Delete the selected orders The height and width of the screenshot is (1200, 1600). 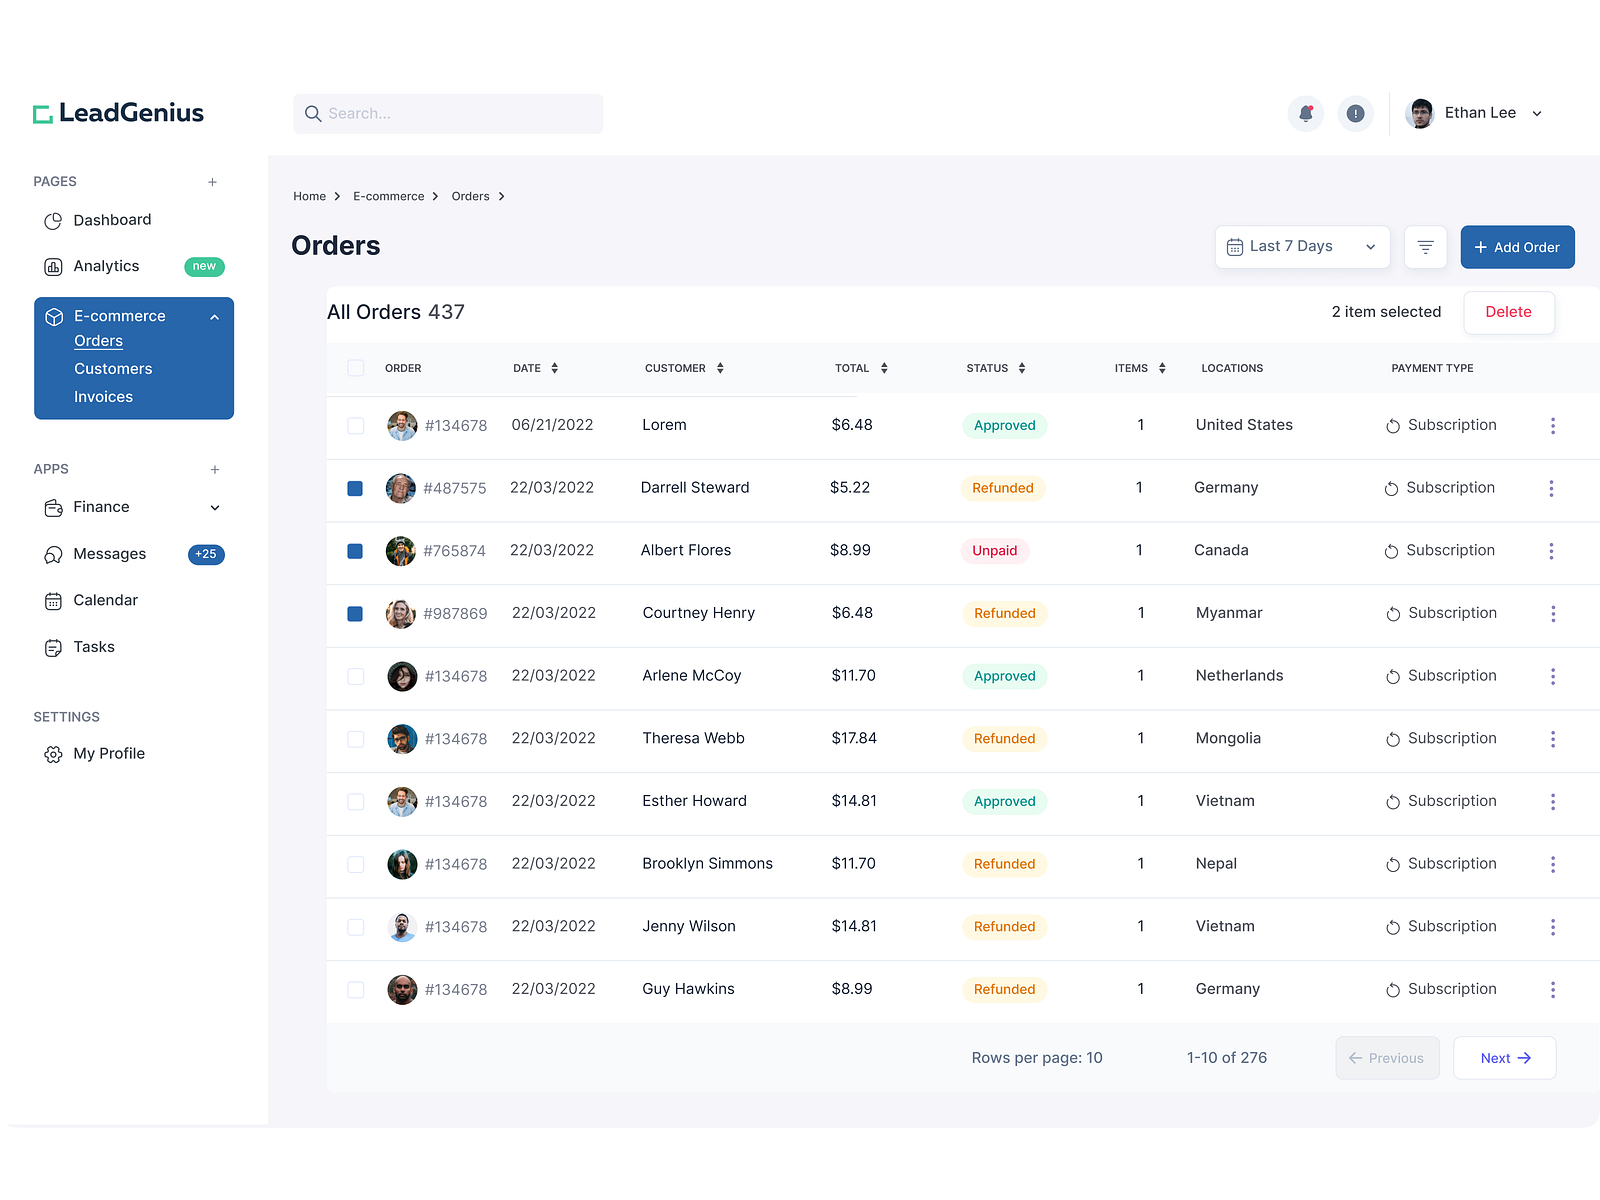1508,312
